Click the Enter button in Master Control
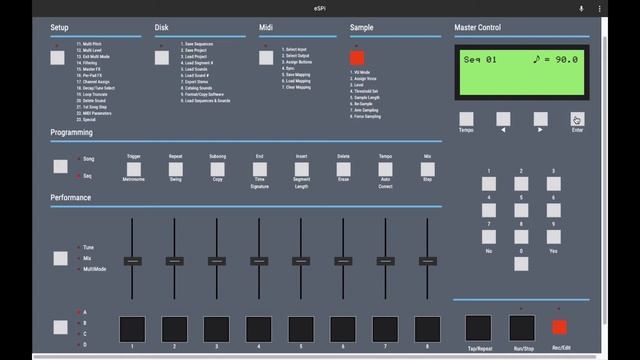Image resolution: width=640 pixels, height=360 pixels. click(577, 119)
